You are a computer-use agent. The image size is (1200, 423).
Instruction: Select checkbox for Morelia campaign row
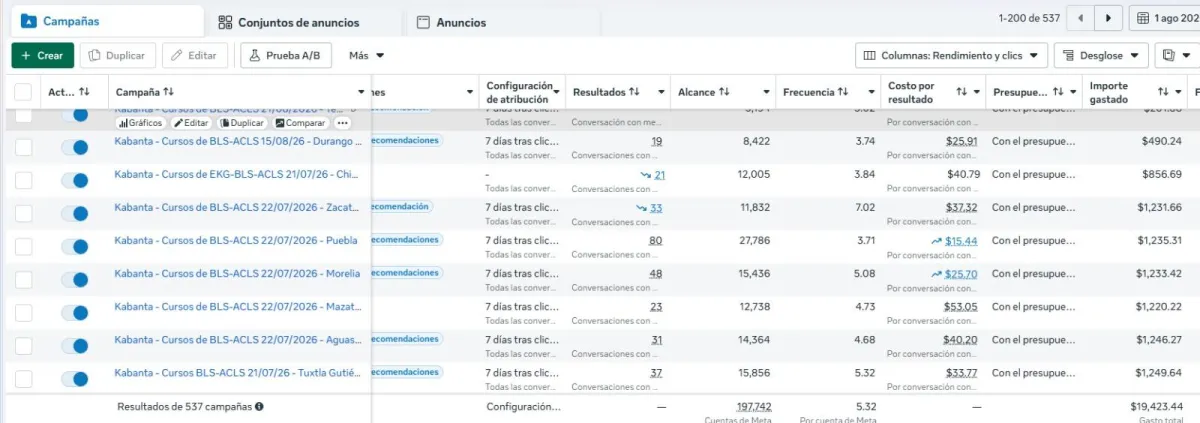(23, 280)
